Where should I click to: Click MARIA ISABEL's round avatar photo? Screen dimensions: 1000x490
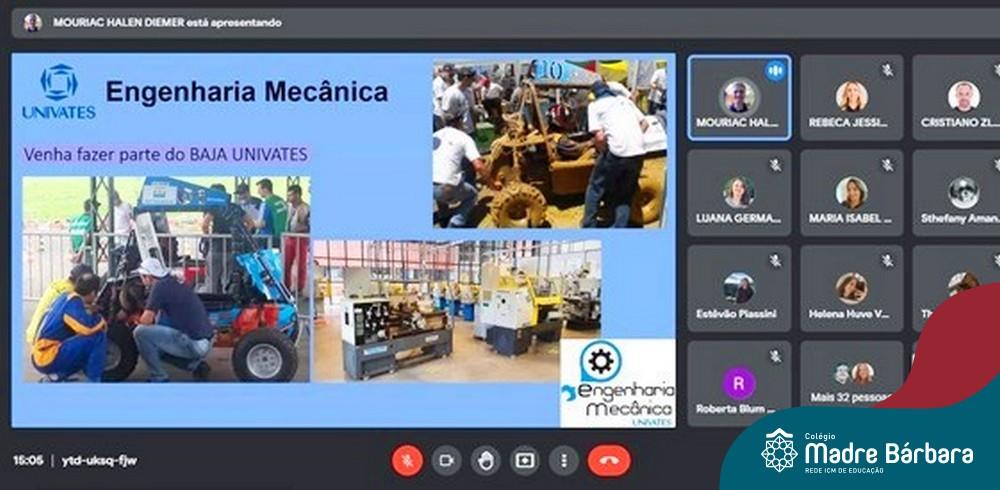click(x=851, y=192)
